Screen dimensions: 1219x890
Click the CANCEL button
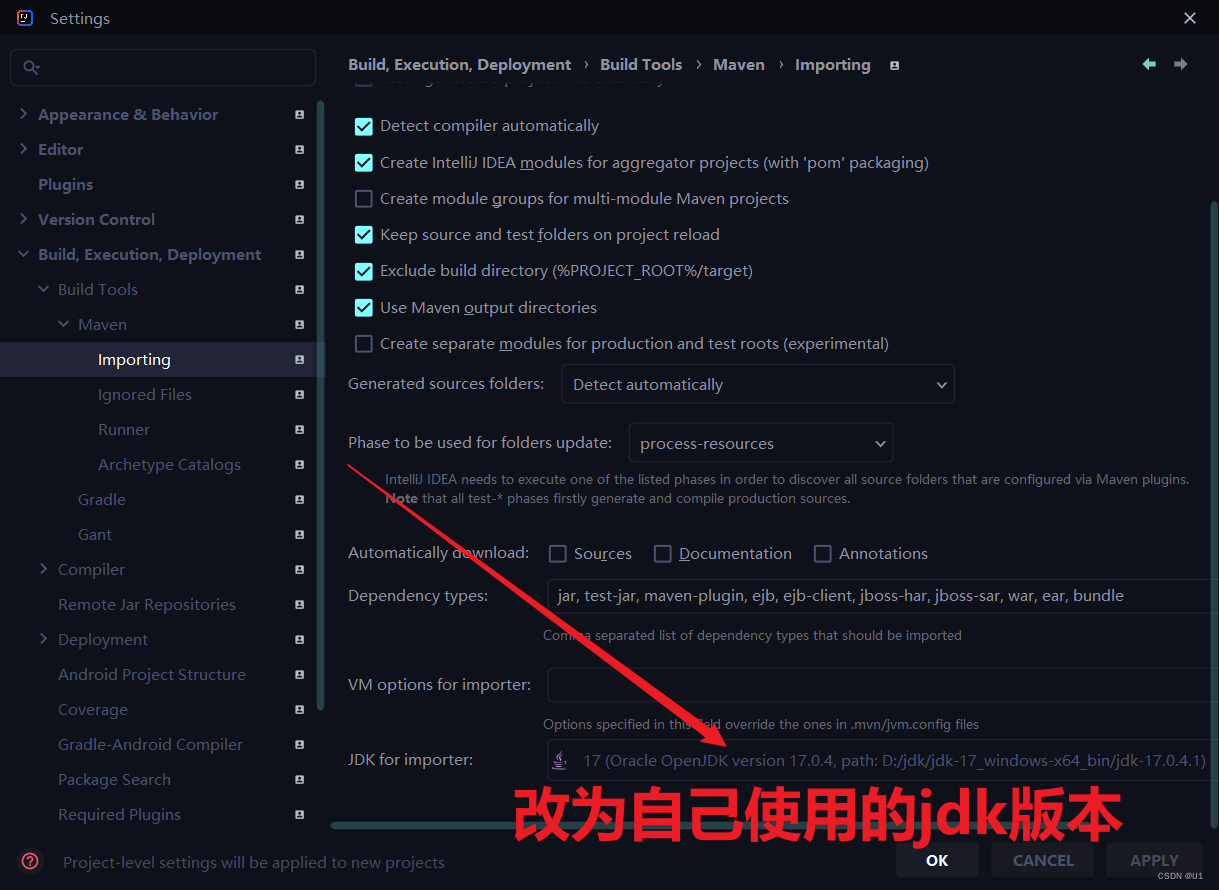pyautogui.click(x=1043, y=860)
